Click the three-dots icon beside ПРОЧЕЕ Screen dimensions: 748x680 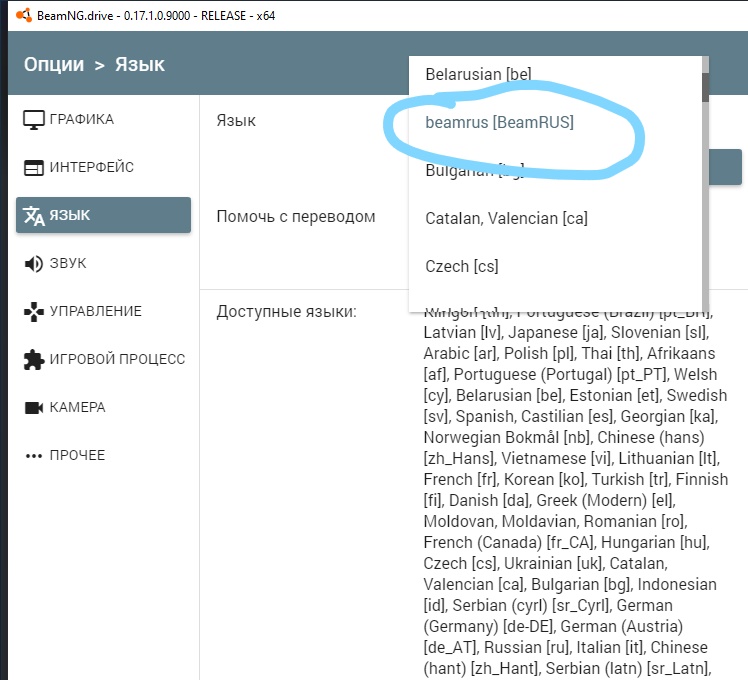(33, 456)
